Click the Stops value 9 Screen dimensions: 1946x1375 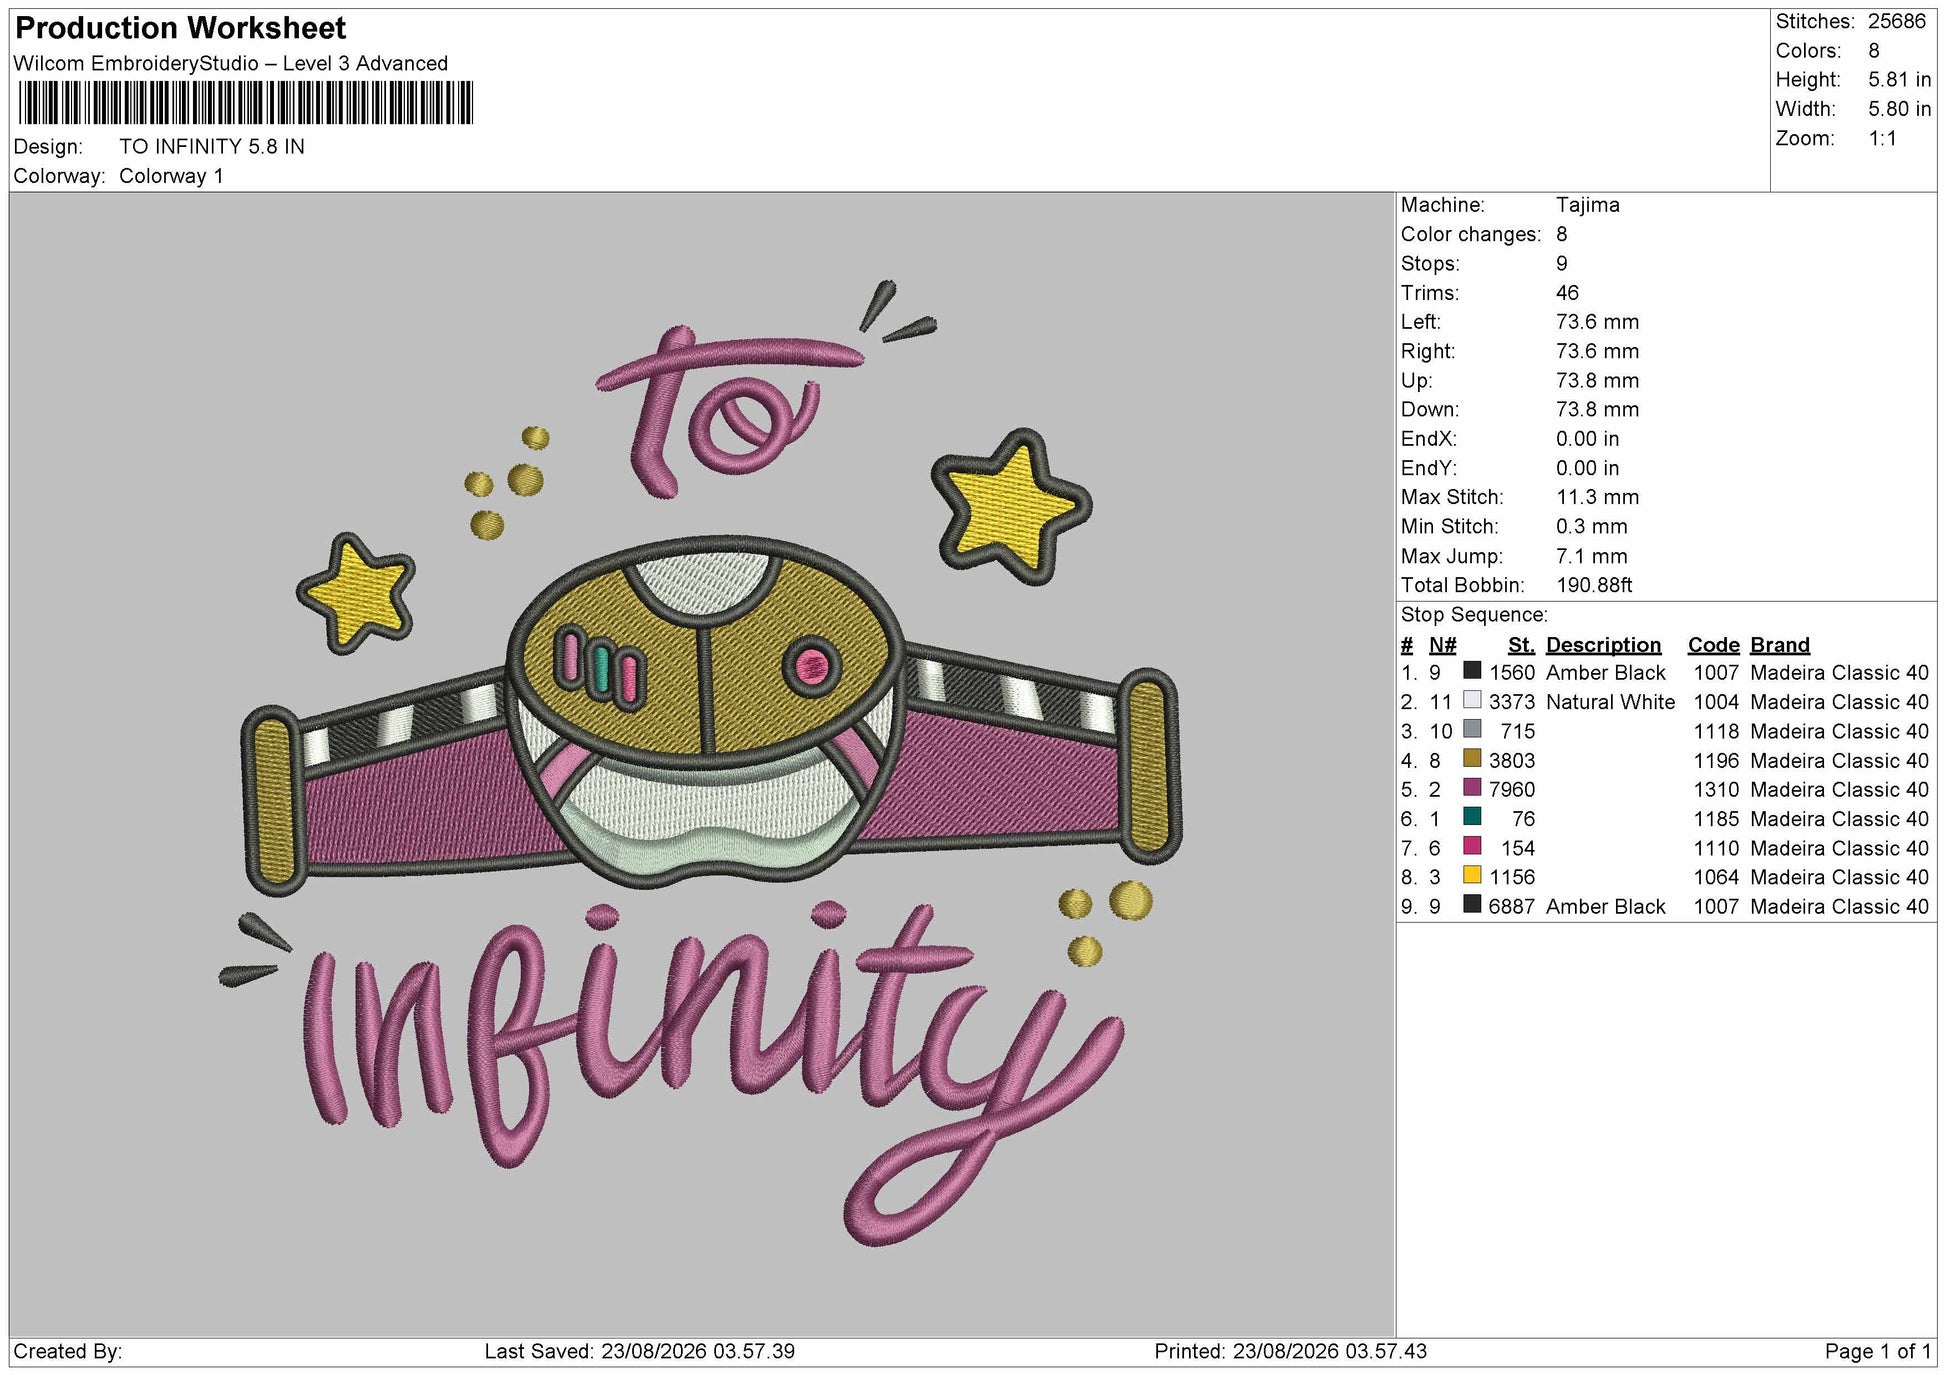pos(1561,263)
